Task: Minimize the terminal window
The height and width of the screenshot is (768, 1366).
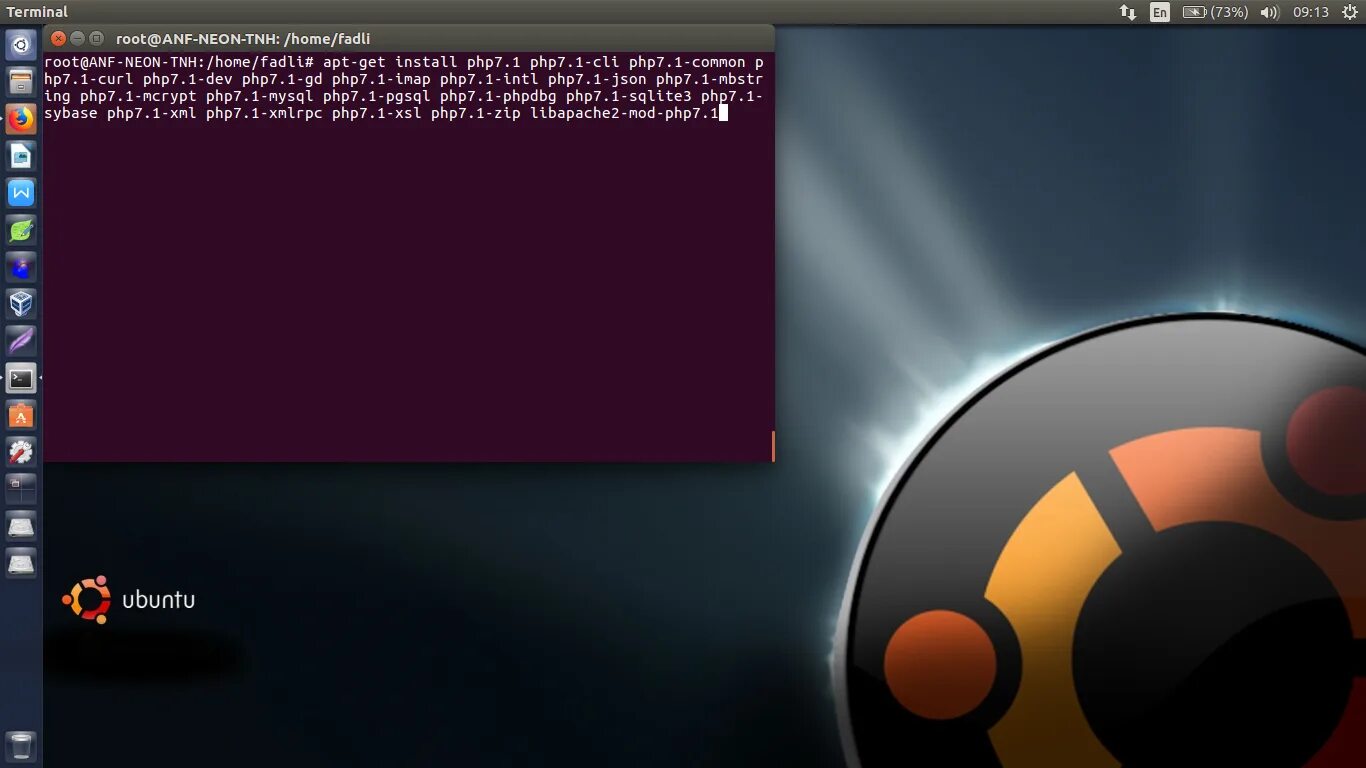Action: coord(77,38)
